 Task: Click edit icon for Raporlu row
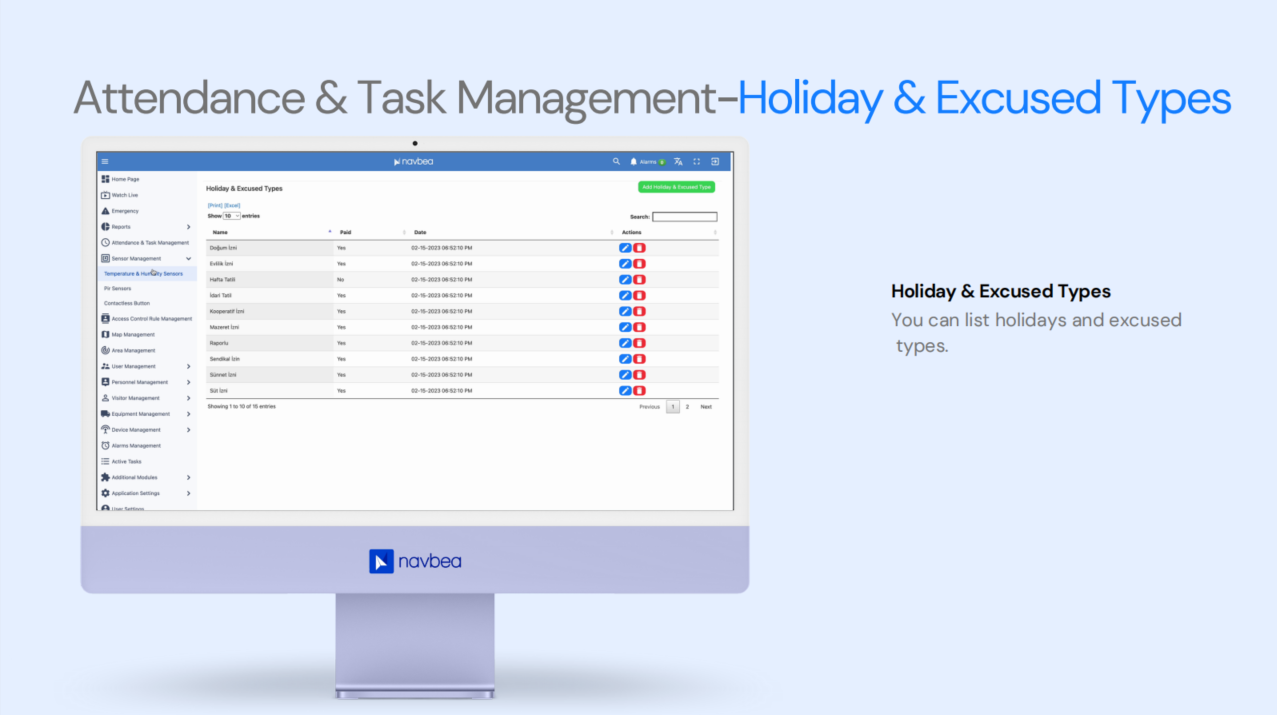pos(625,343)
